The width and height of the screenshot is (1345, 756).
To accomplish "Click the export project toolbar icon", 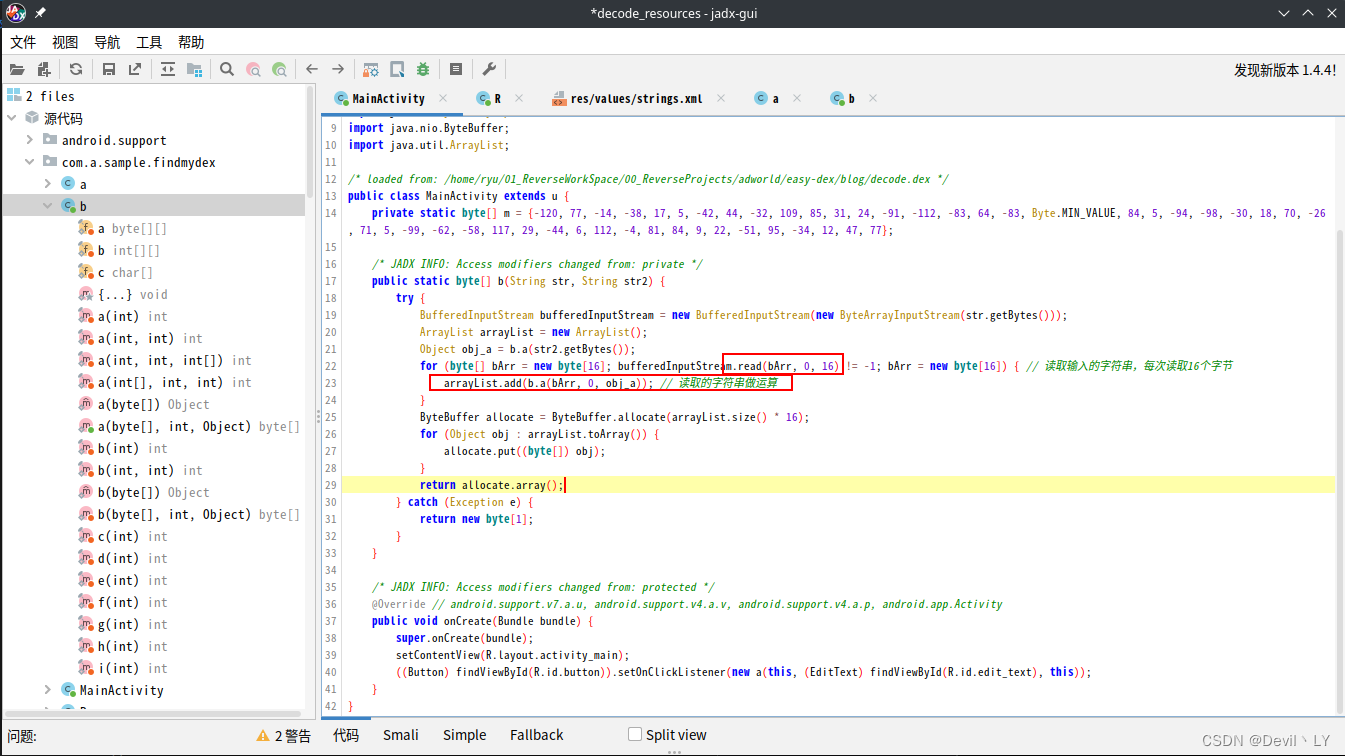I will click(135, 69).
